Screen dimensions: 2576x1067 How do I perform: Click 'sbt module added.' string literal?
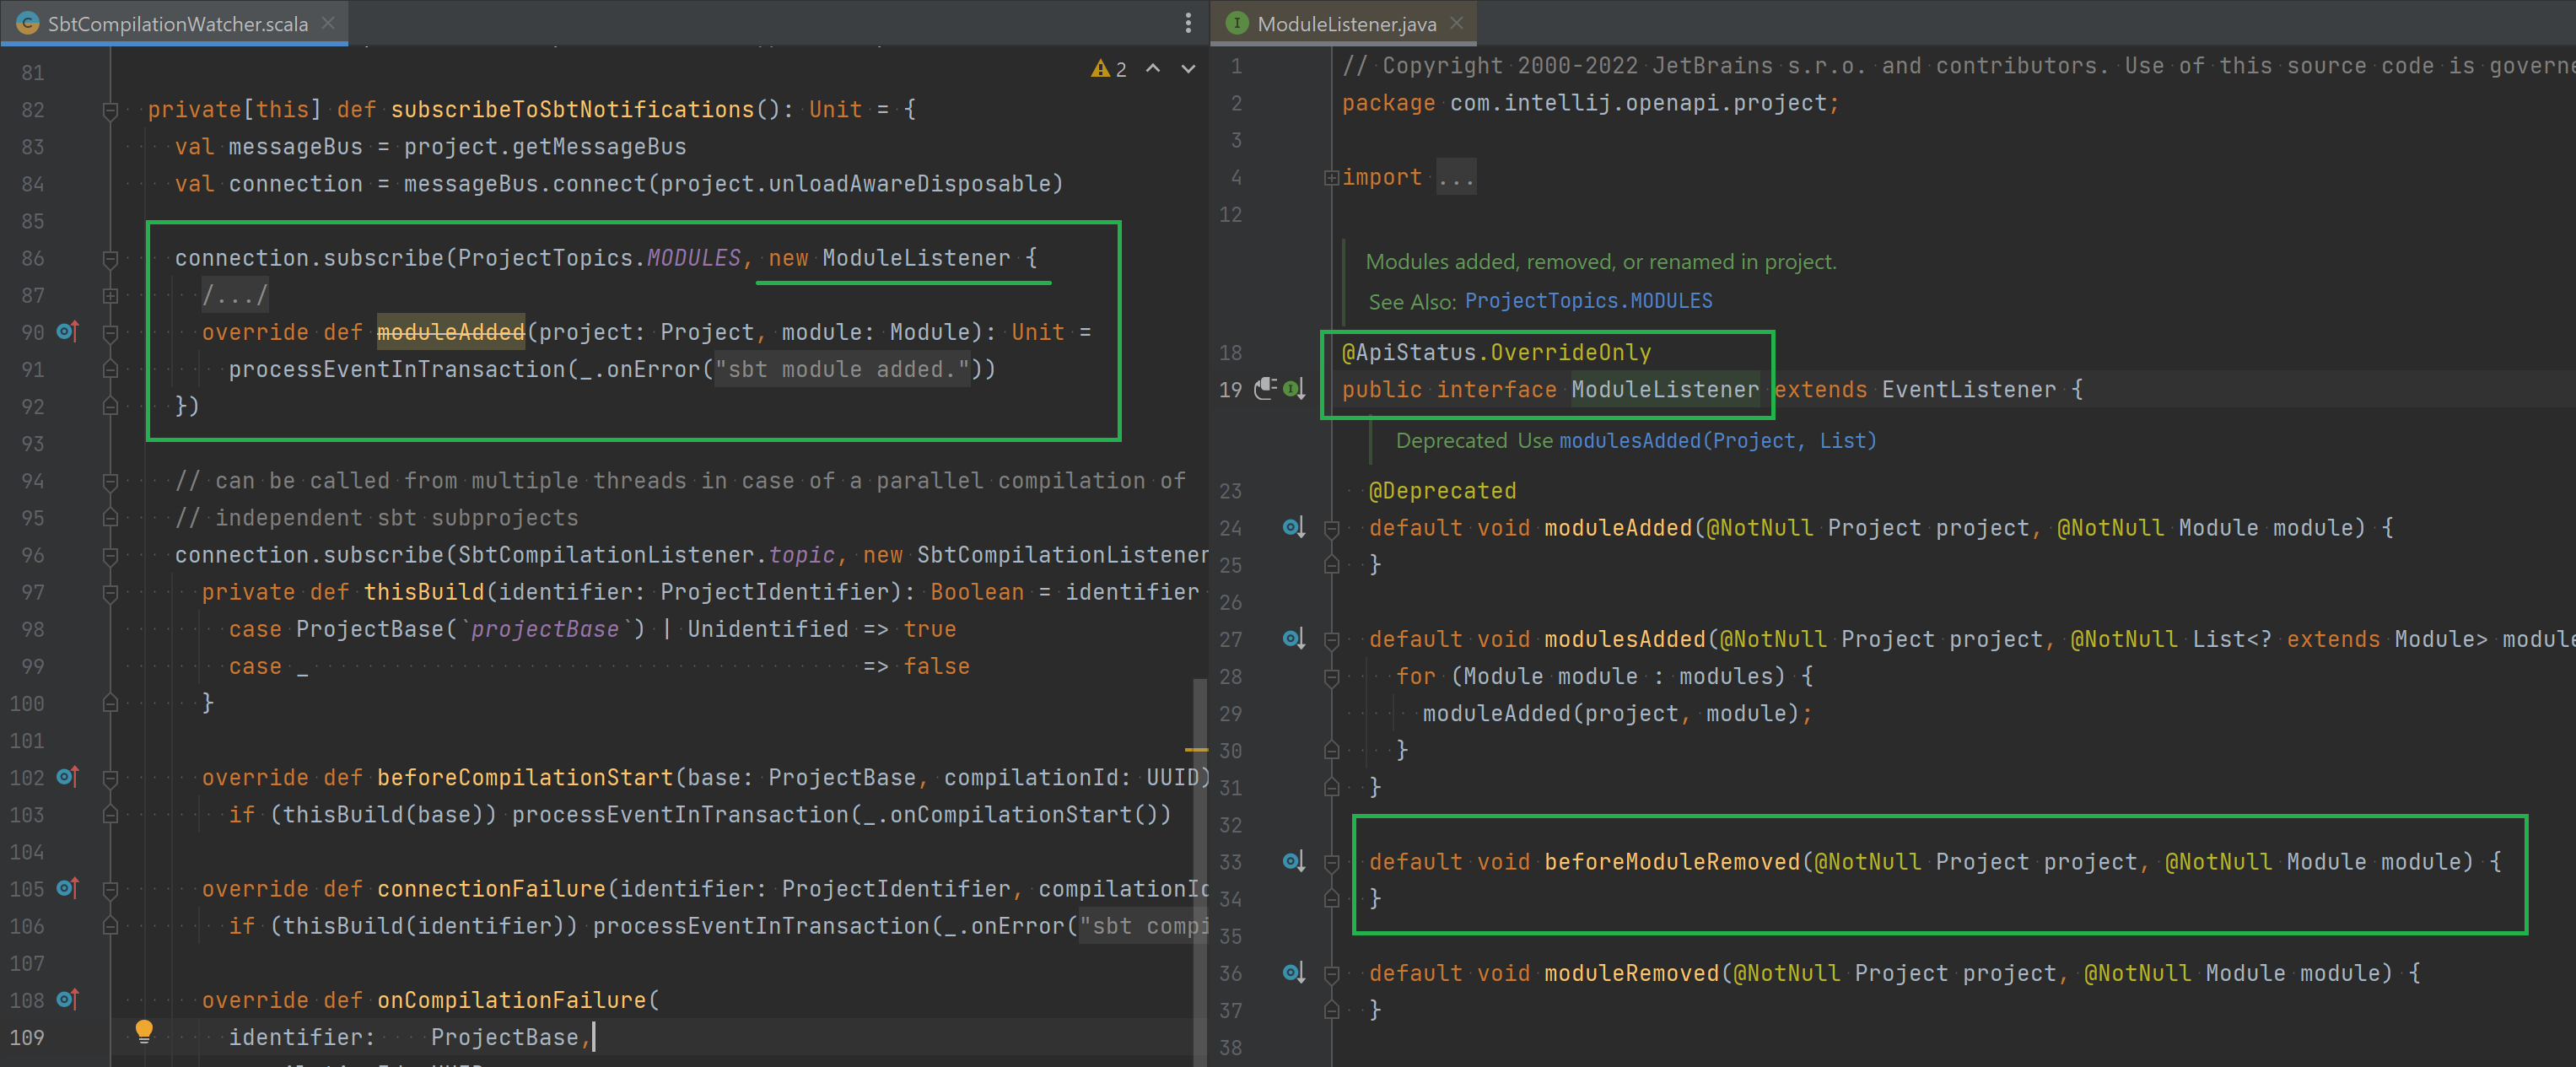pyautogui.click(x=842, y=369)
